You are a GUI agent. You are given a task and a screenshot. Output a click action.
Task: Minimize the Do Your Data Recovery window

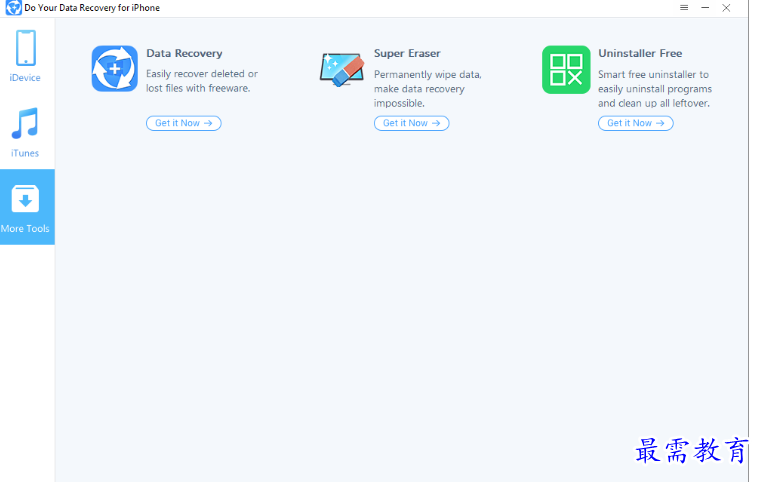(705, 8)
